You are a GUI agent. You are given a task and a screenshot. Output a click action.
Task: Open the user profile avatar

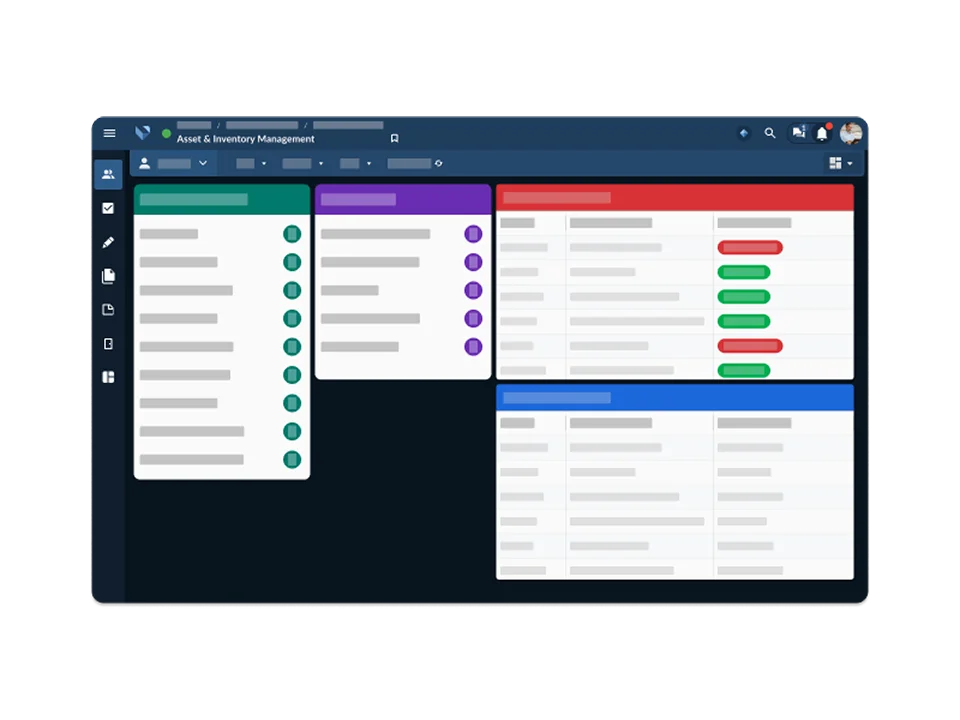coord(851,133)
